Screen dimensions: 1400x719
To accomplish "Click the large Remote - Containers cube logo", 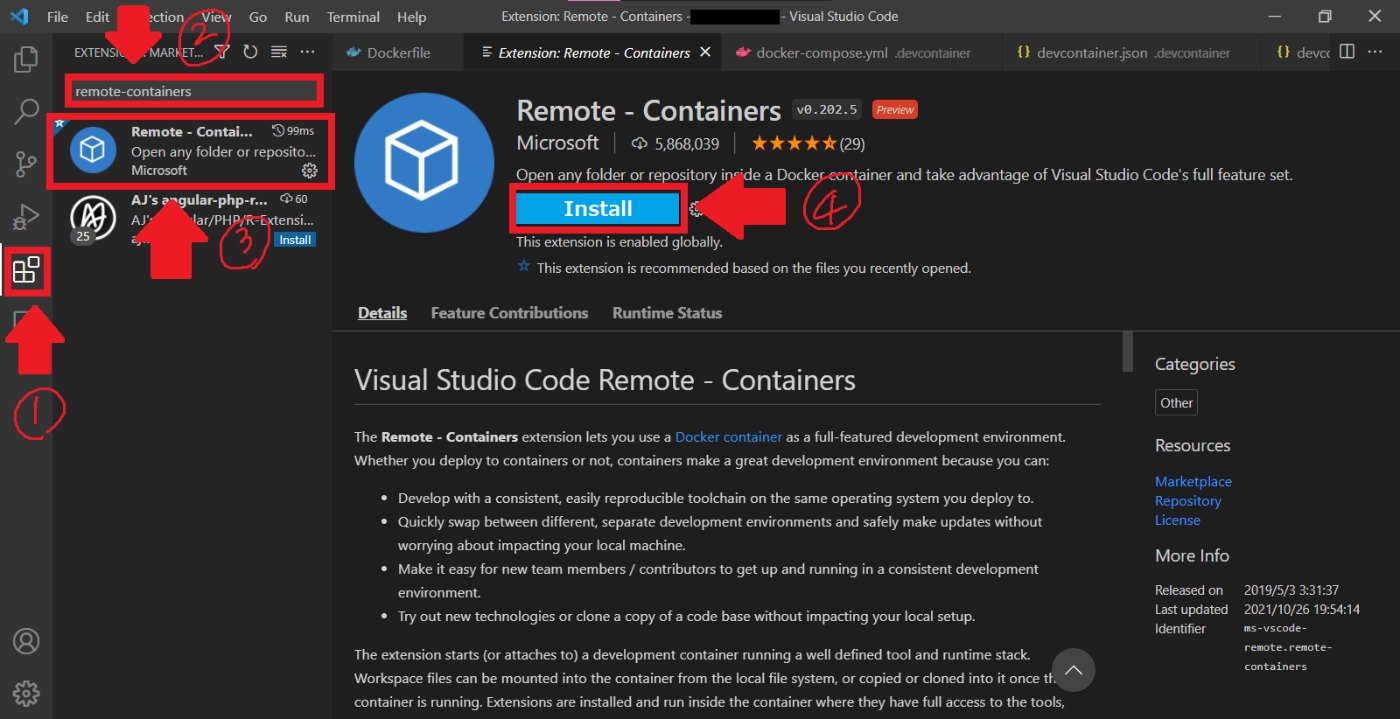I will [425, 163].
